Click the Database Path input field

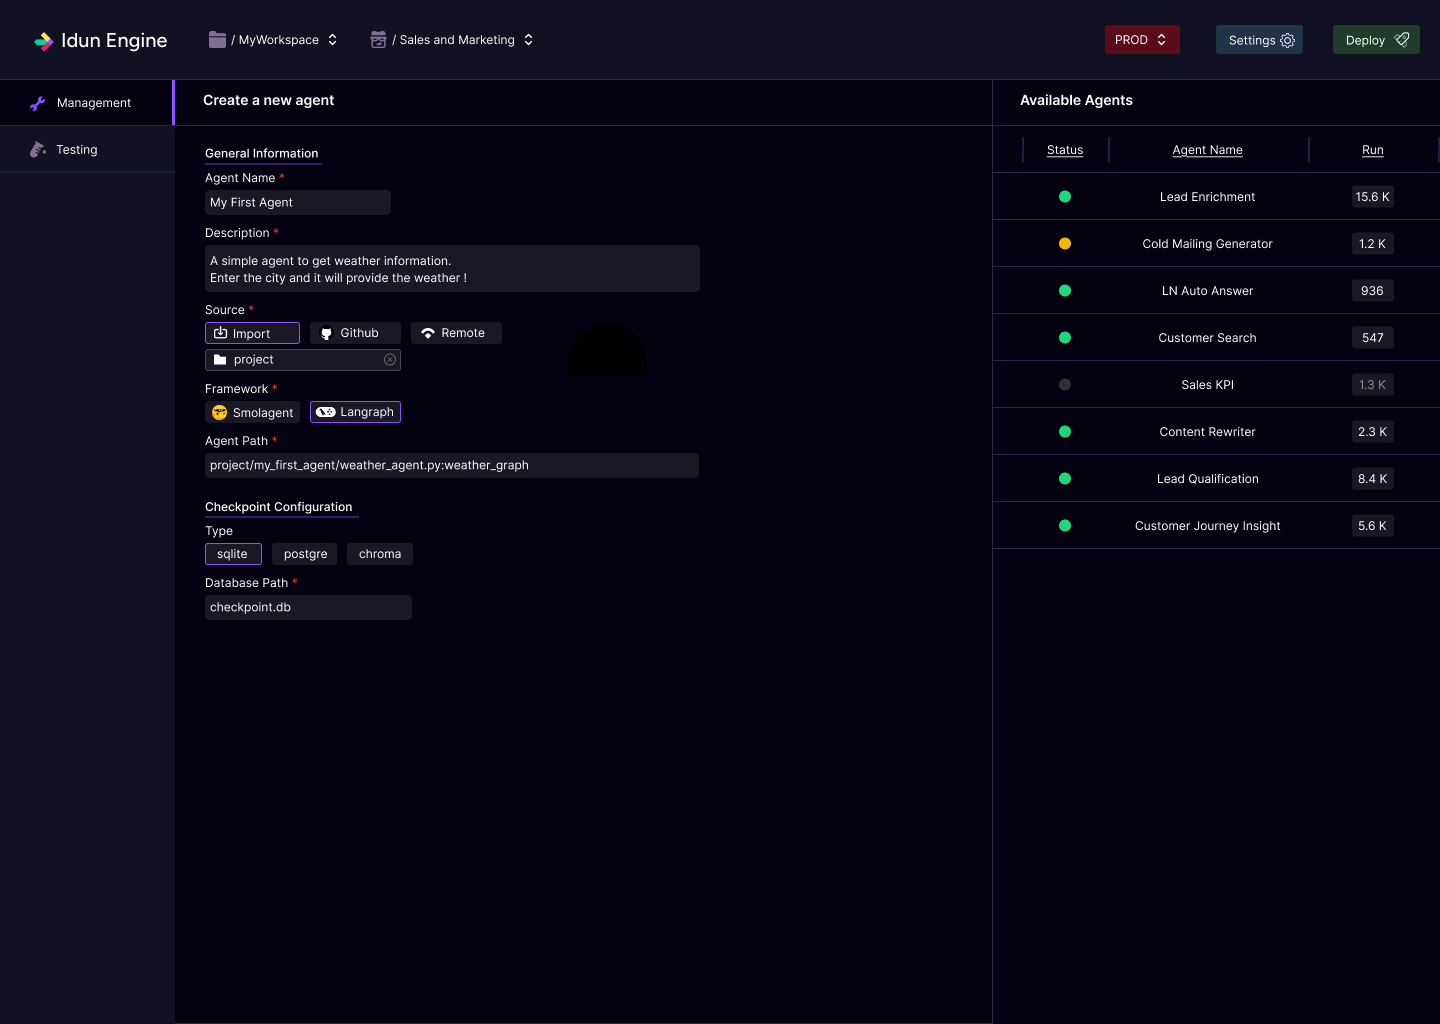pos(308,607)
